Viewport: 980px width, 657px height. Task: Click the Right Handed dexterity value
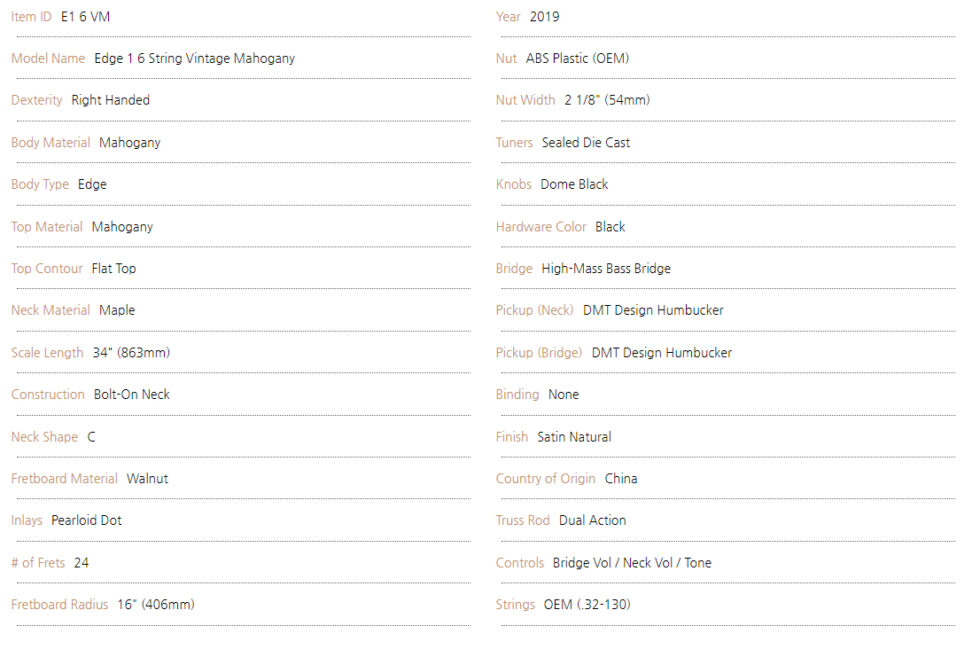pyautogui.click(x=111, y=100)
